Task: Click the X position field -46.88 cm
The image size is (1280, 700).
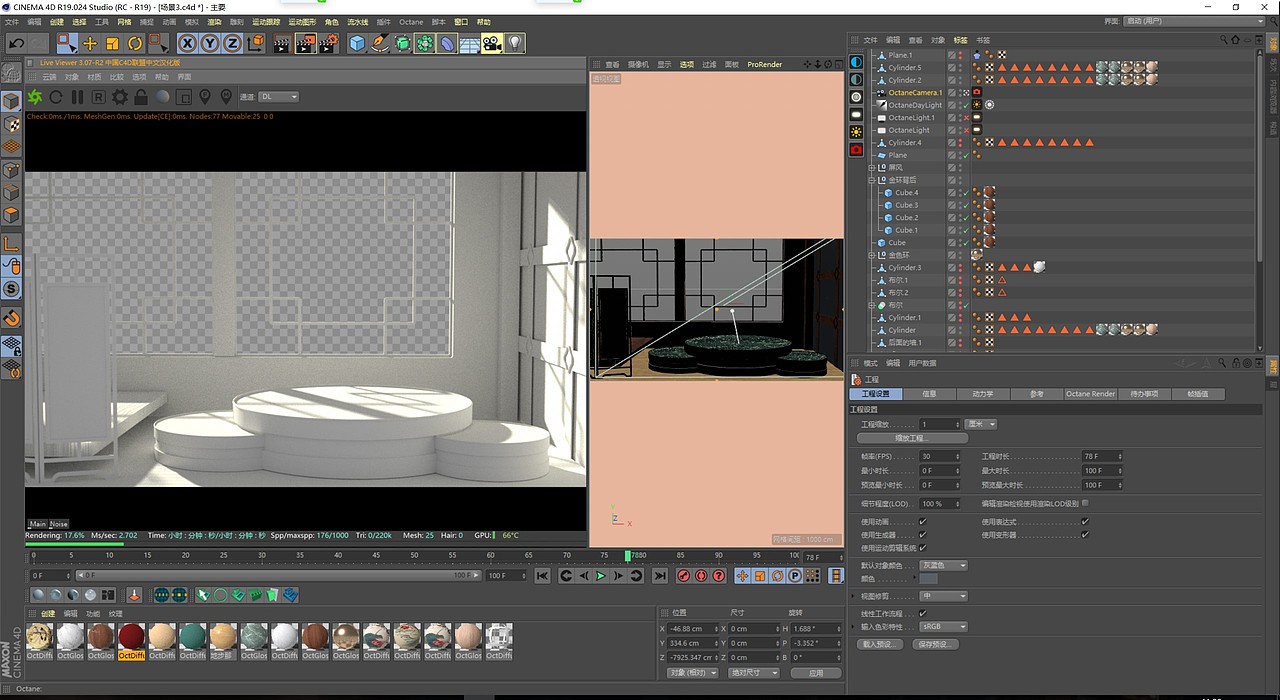Action: click(x=691, y=629)
